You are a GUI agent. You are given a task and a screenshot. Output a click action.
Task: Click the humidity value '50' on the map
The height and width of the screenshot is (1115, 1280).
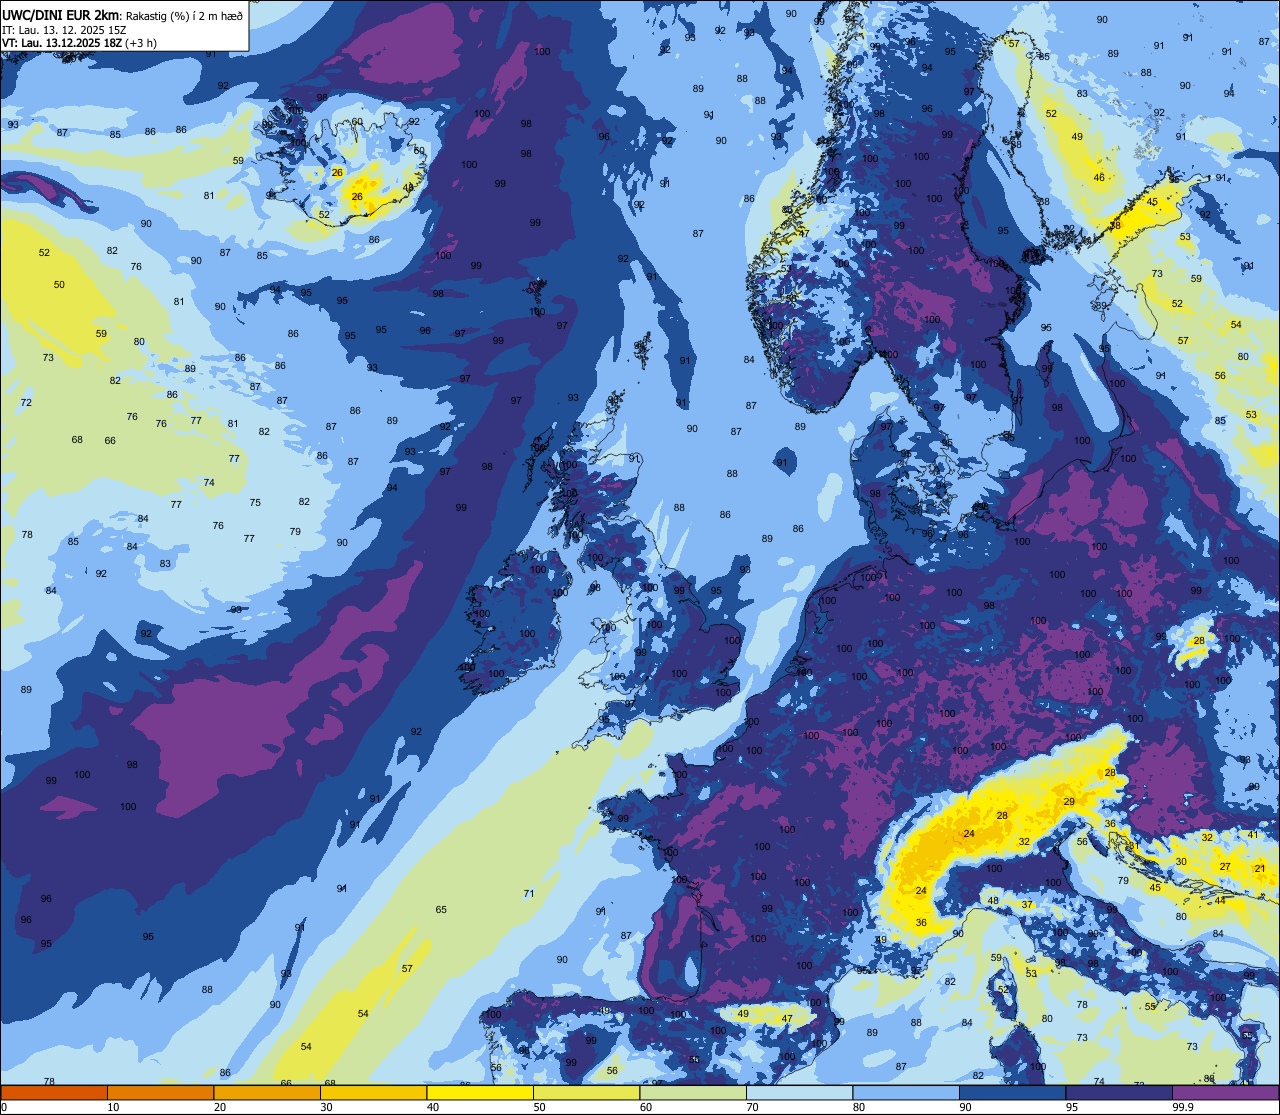click(x=59, y=284)
